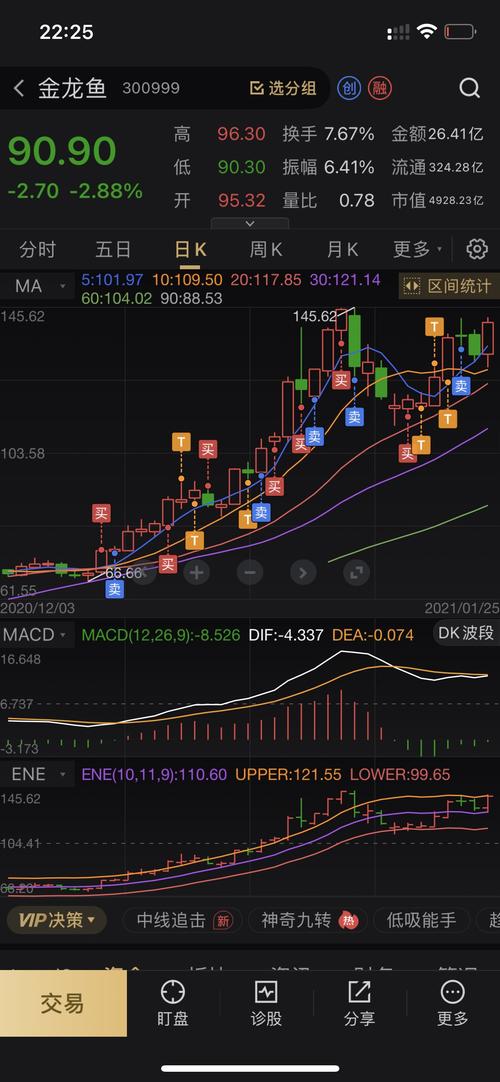Image resolution: width=500 pixels, height=1082 pixels.
Task: Tap the 量比 0.78 value
Action: (357, 201)
